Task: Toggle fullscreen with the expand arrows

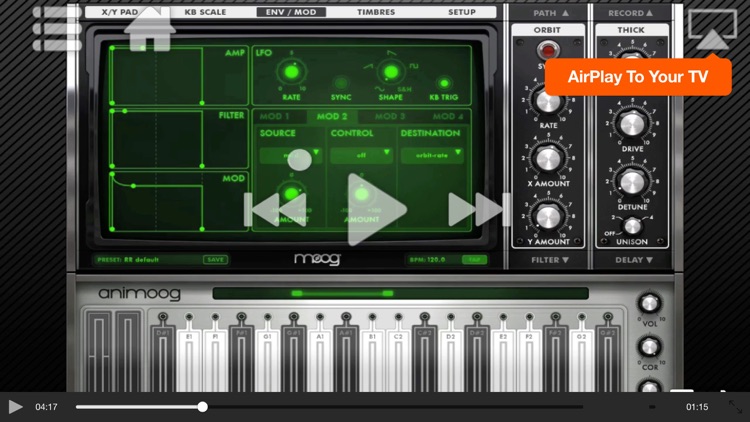Action: point(735,407)
